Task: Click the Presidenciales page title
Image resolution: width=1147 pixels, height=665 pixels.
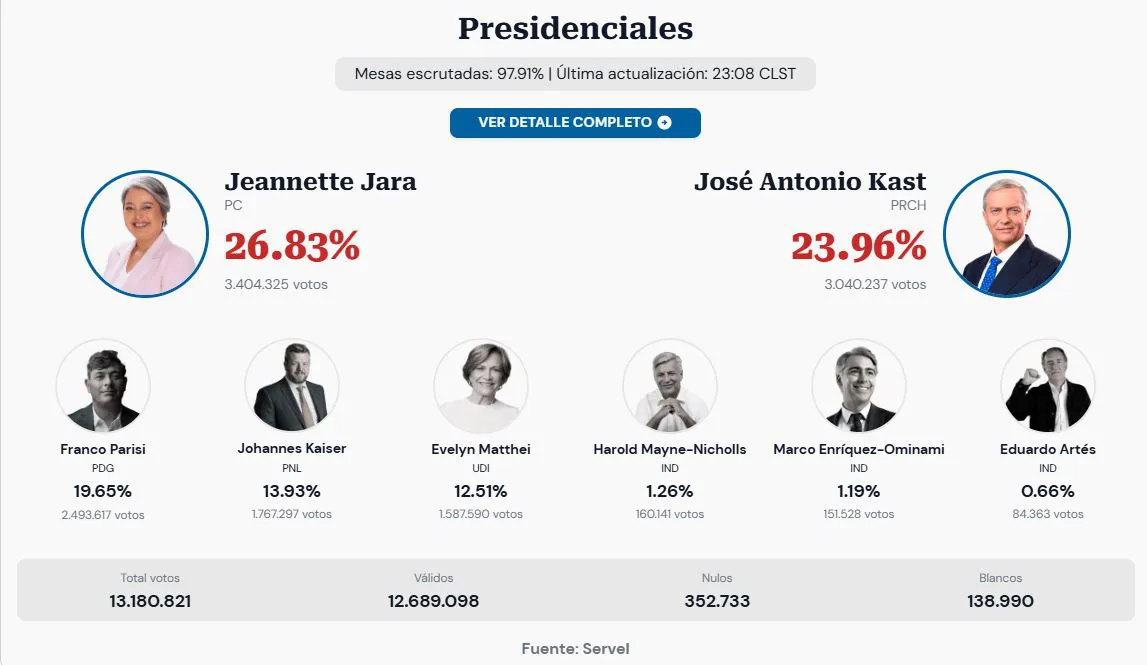Action: [x=574, y=29]
